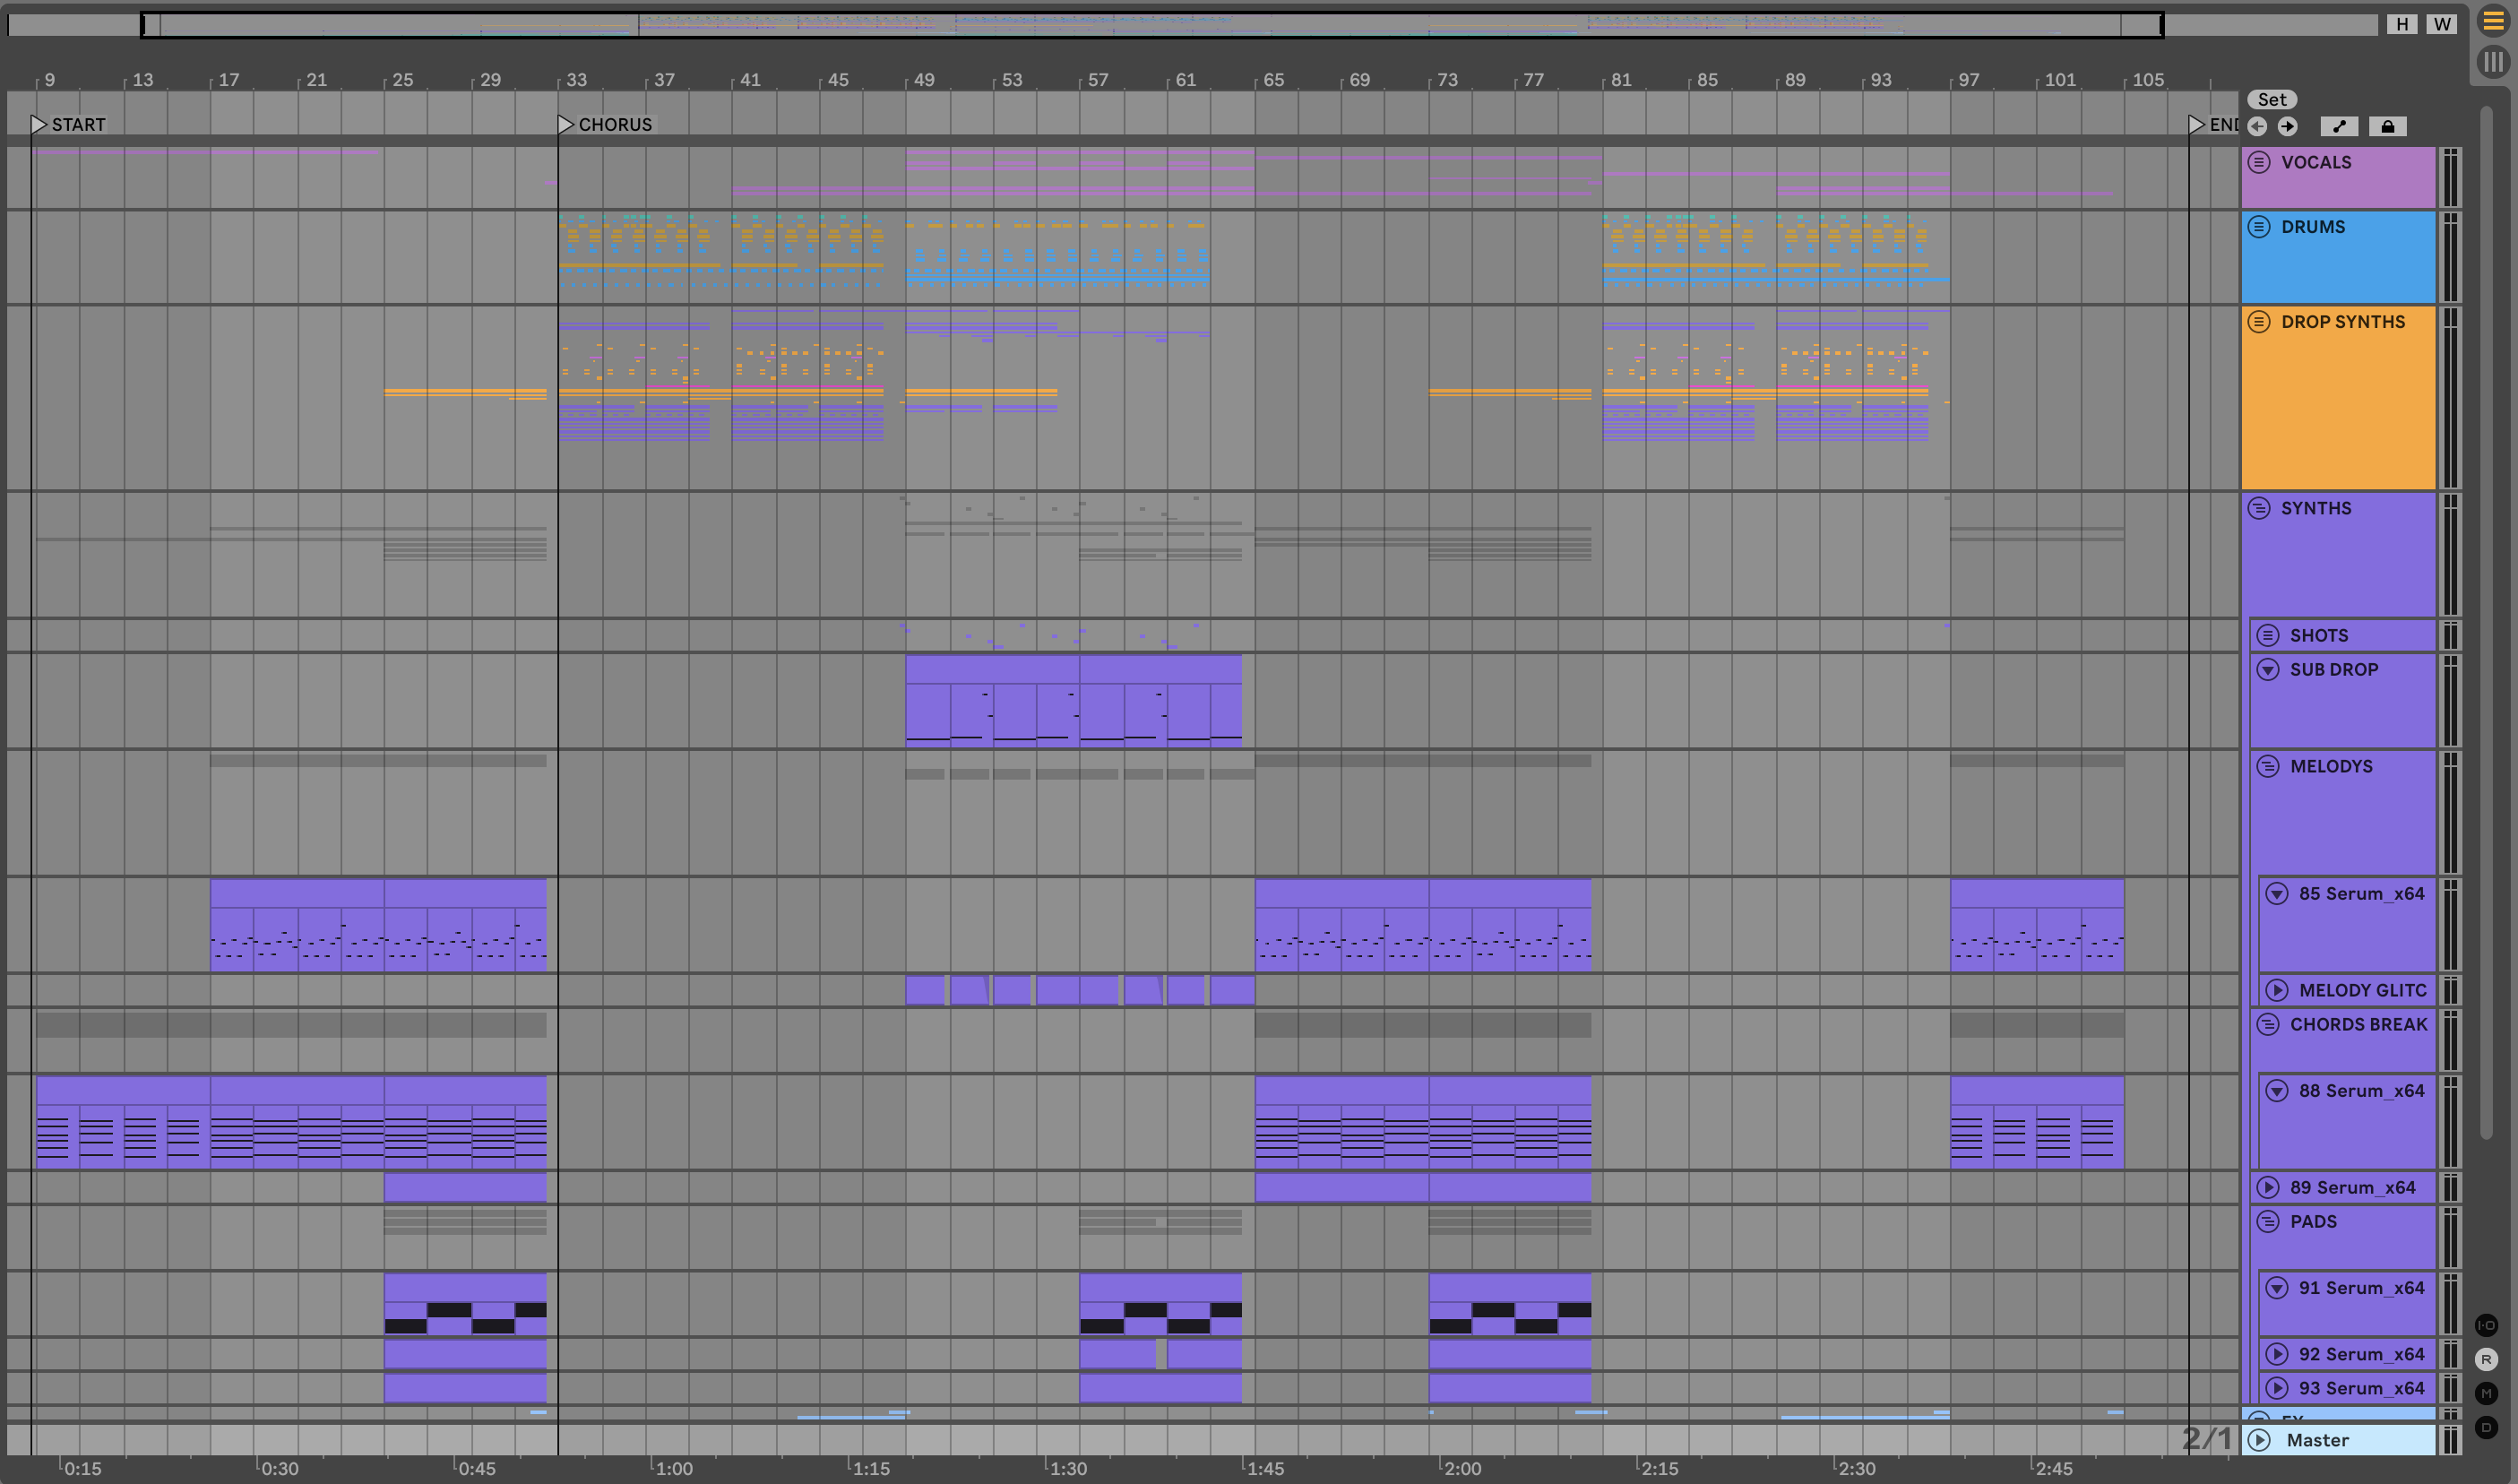Click the vertical track scrollbar on the right
2518x1484 pixels.
2486,620
